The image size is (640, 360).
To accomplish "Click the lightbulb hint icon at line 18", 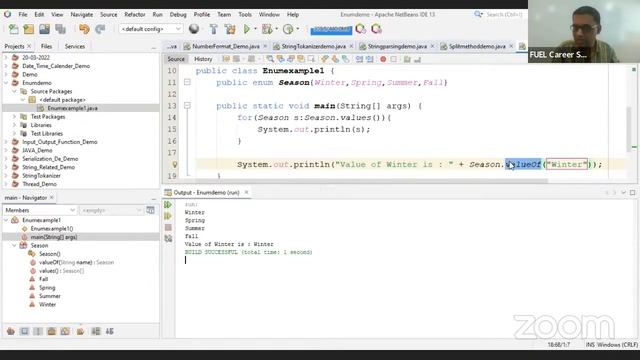I will point(175,164).
